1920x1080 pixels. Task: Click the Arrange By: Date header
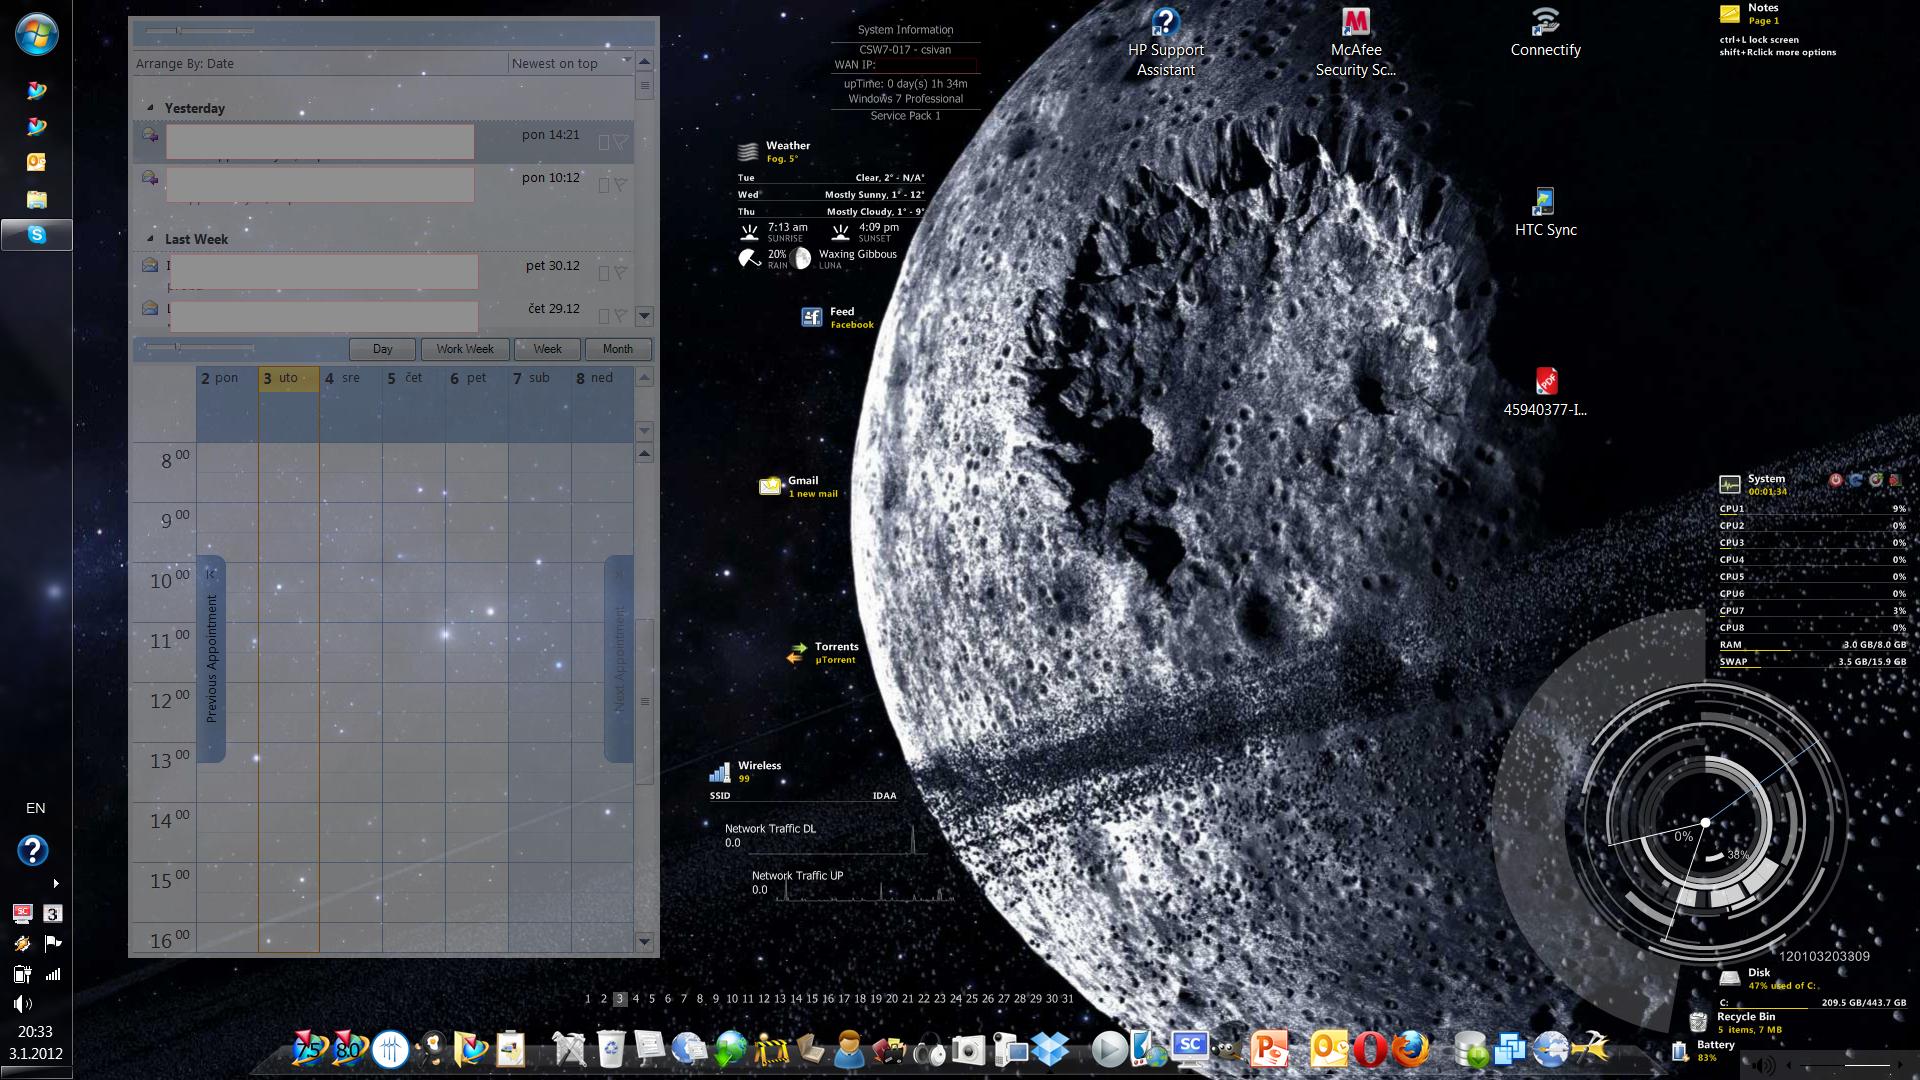tap(185, 63)
